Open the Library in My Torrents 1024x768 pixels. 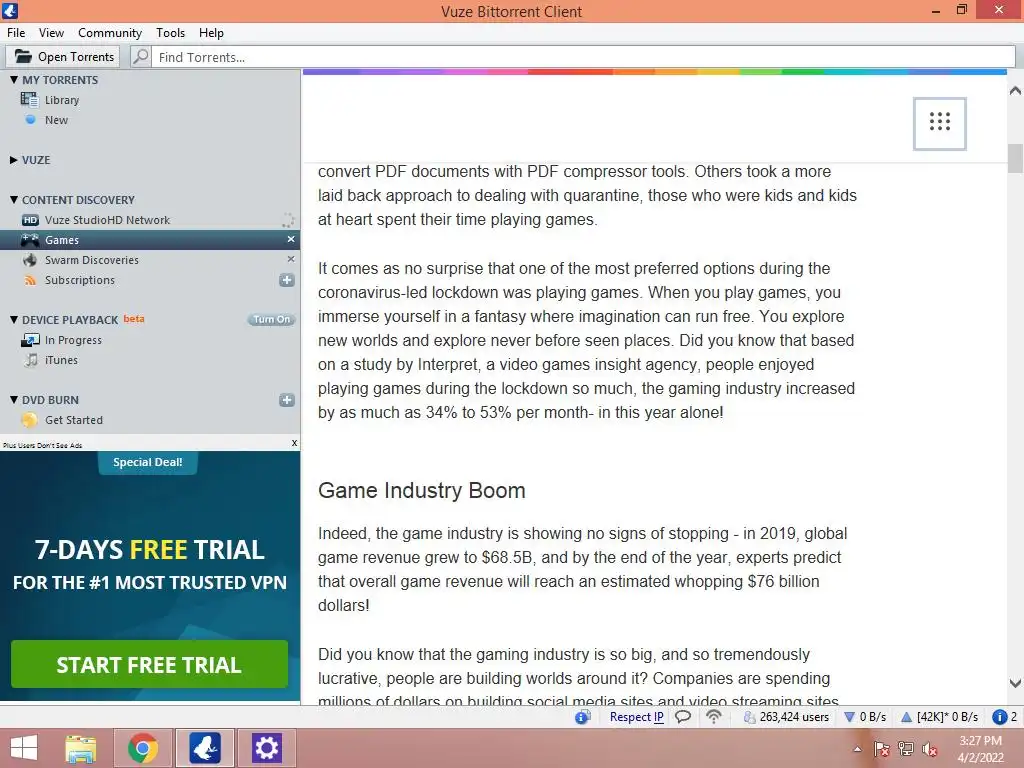tap(62, 100)
